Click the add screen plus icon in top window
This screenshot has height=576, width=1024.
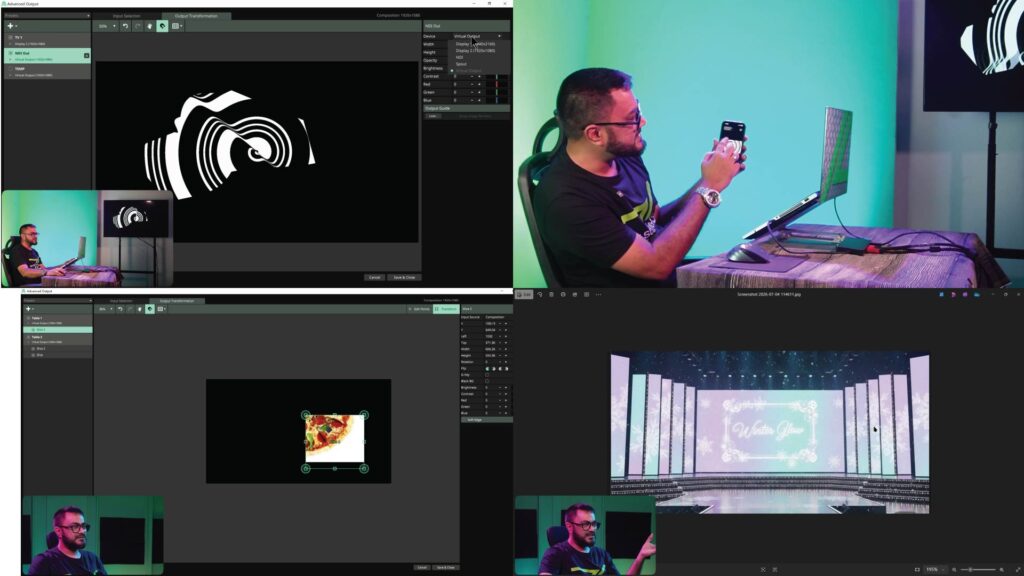tap(10, 26)
